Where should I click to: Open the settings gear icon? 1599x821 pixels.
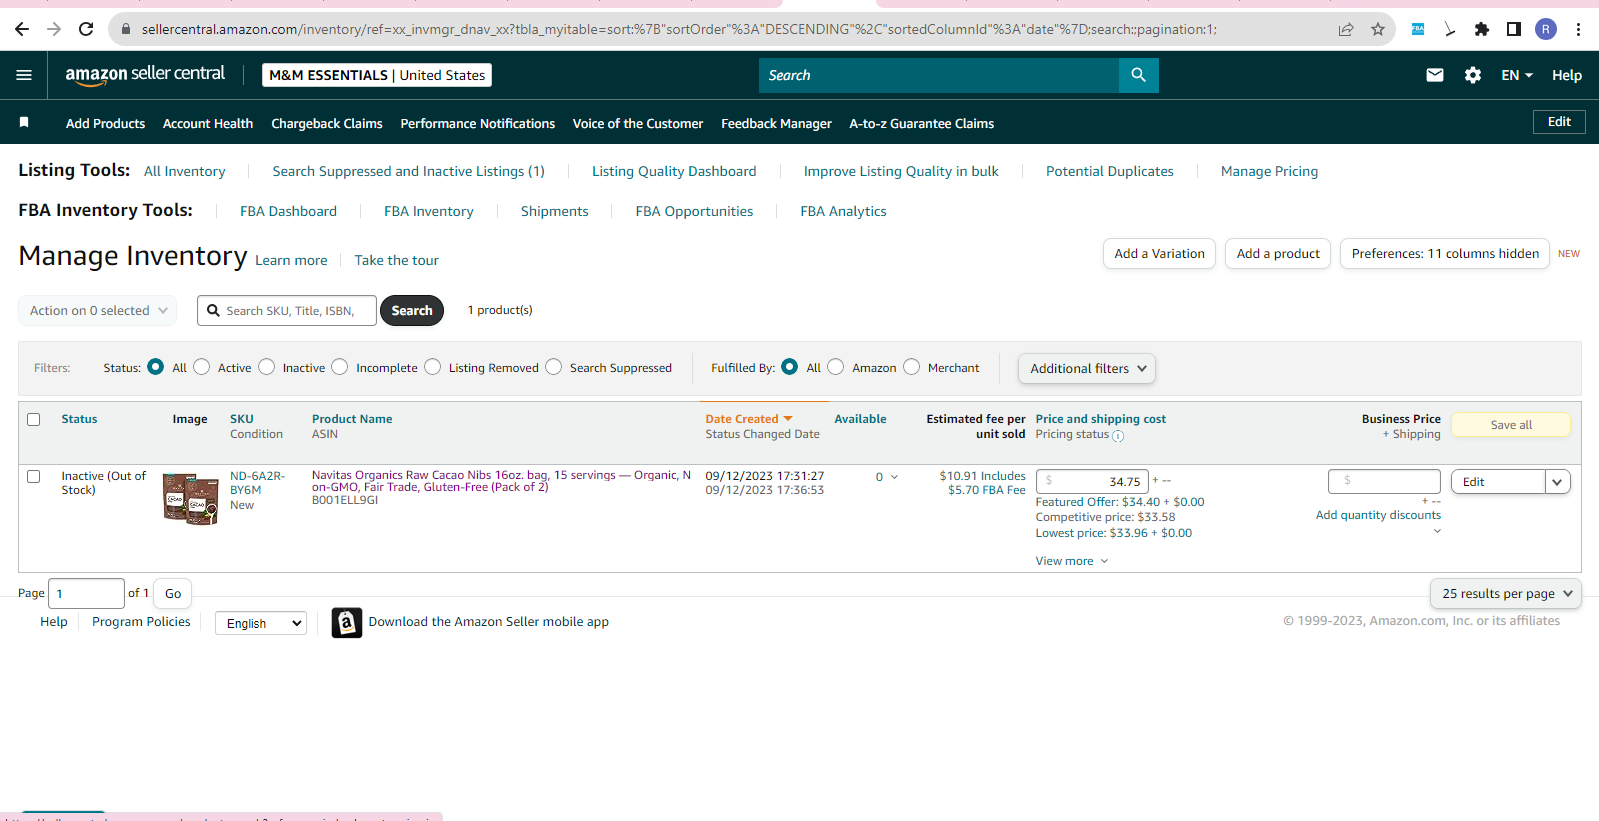1473,75
